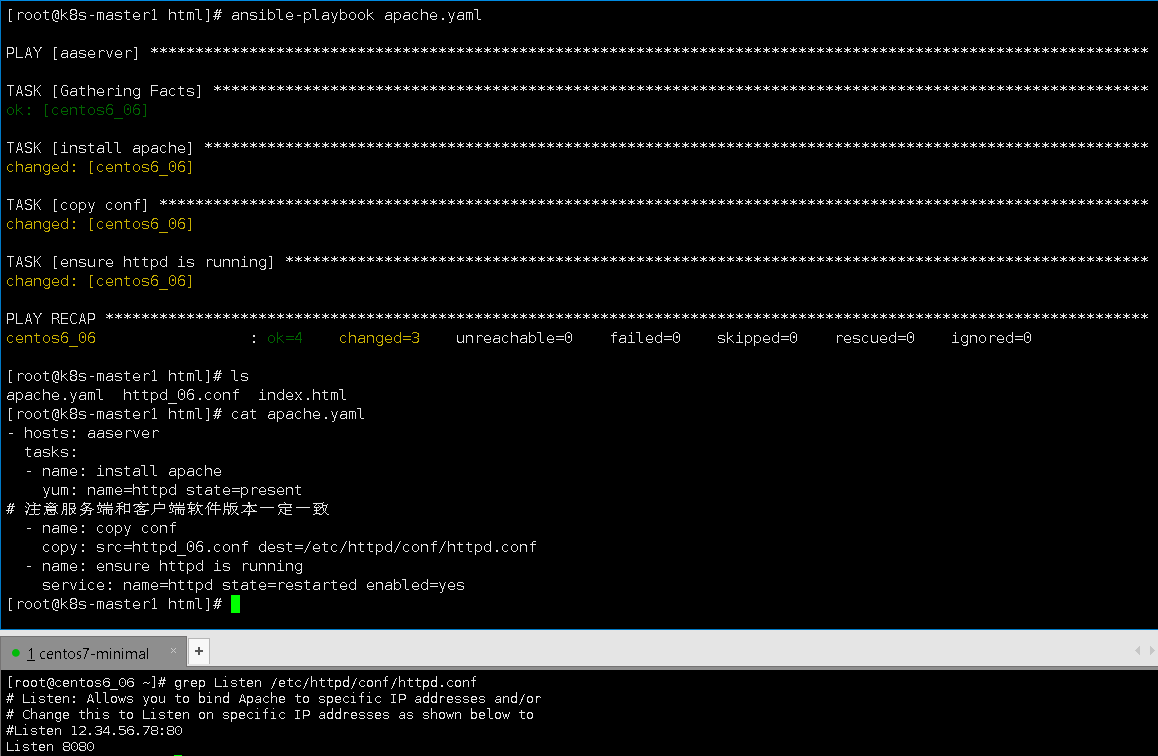Viewport: 1158px width, 756px height.
Task: Click the tab bar scroll-left arrow
Action: click(1137, 650)
